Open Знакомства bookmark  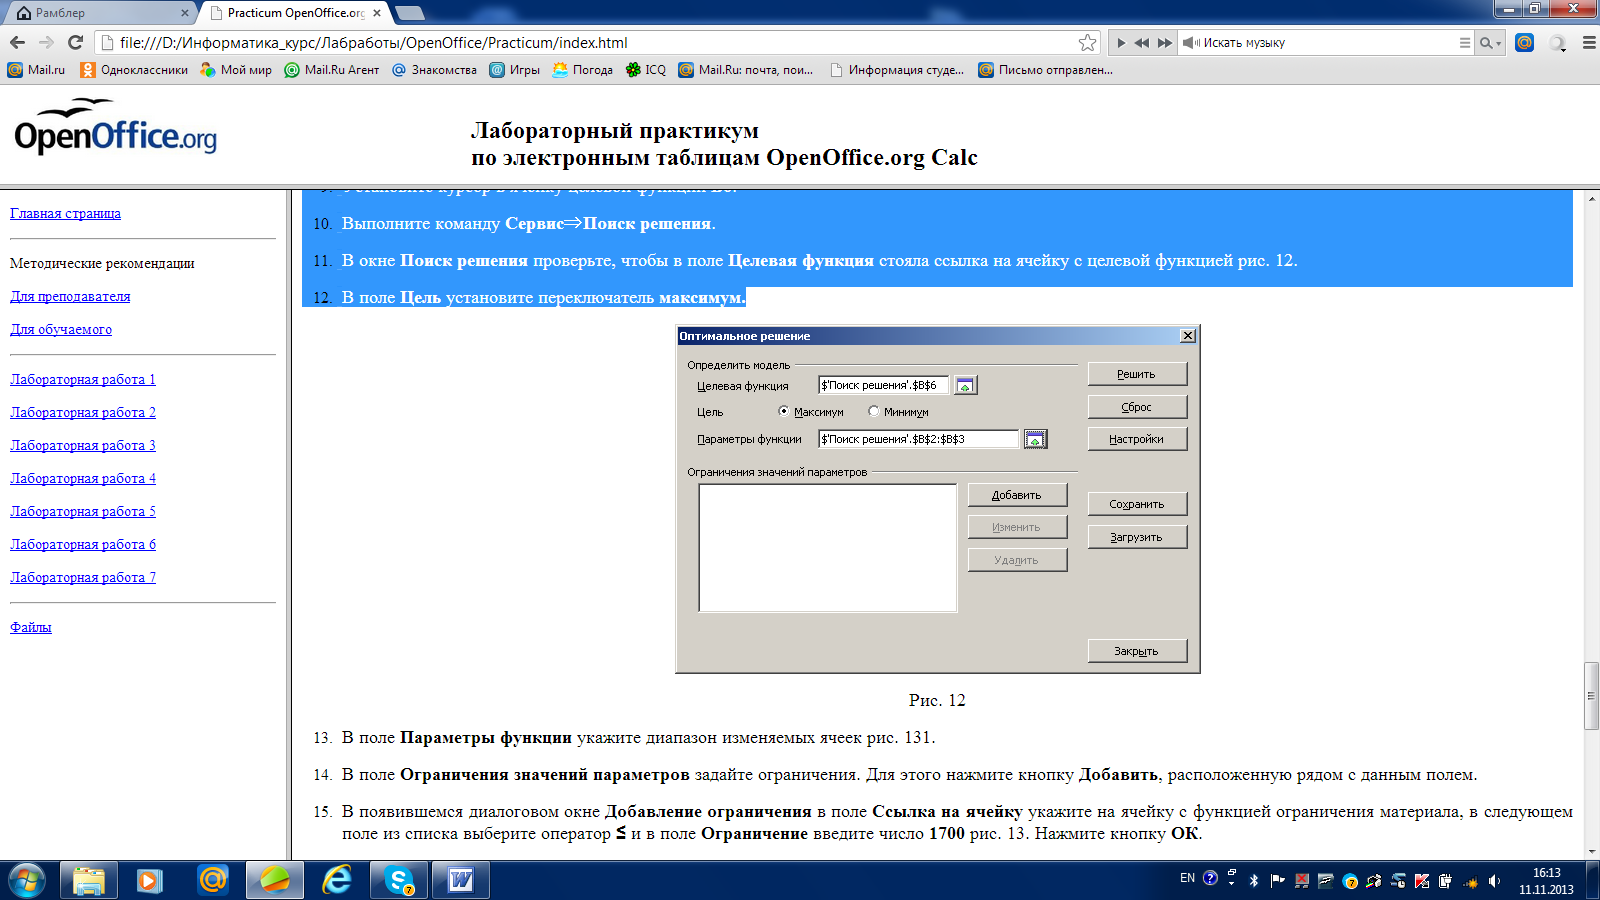click(434, 70)
